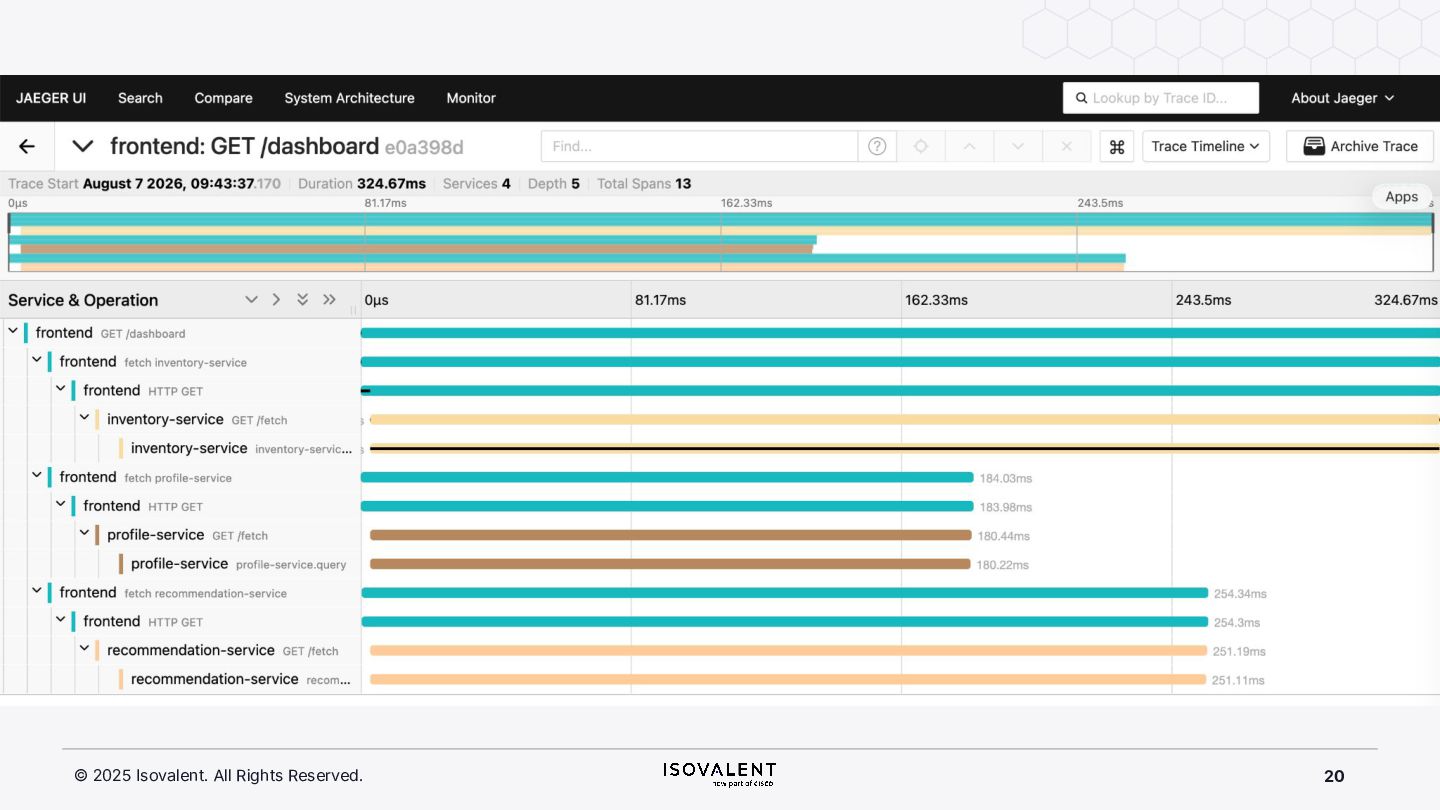Click the trace ID e0a398d text
The height and width of the screenshot is (810, 1440).
point(424,148)
